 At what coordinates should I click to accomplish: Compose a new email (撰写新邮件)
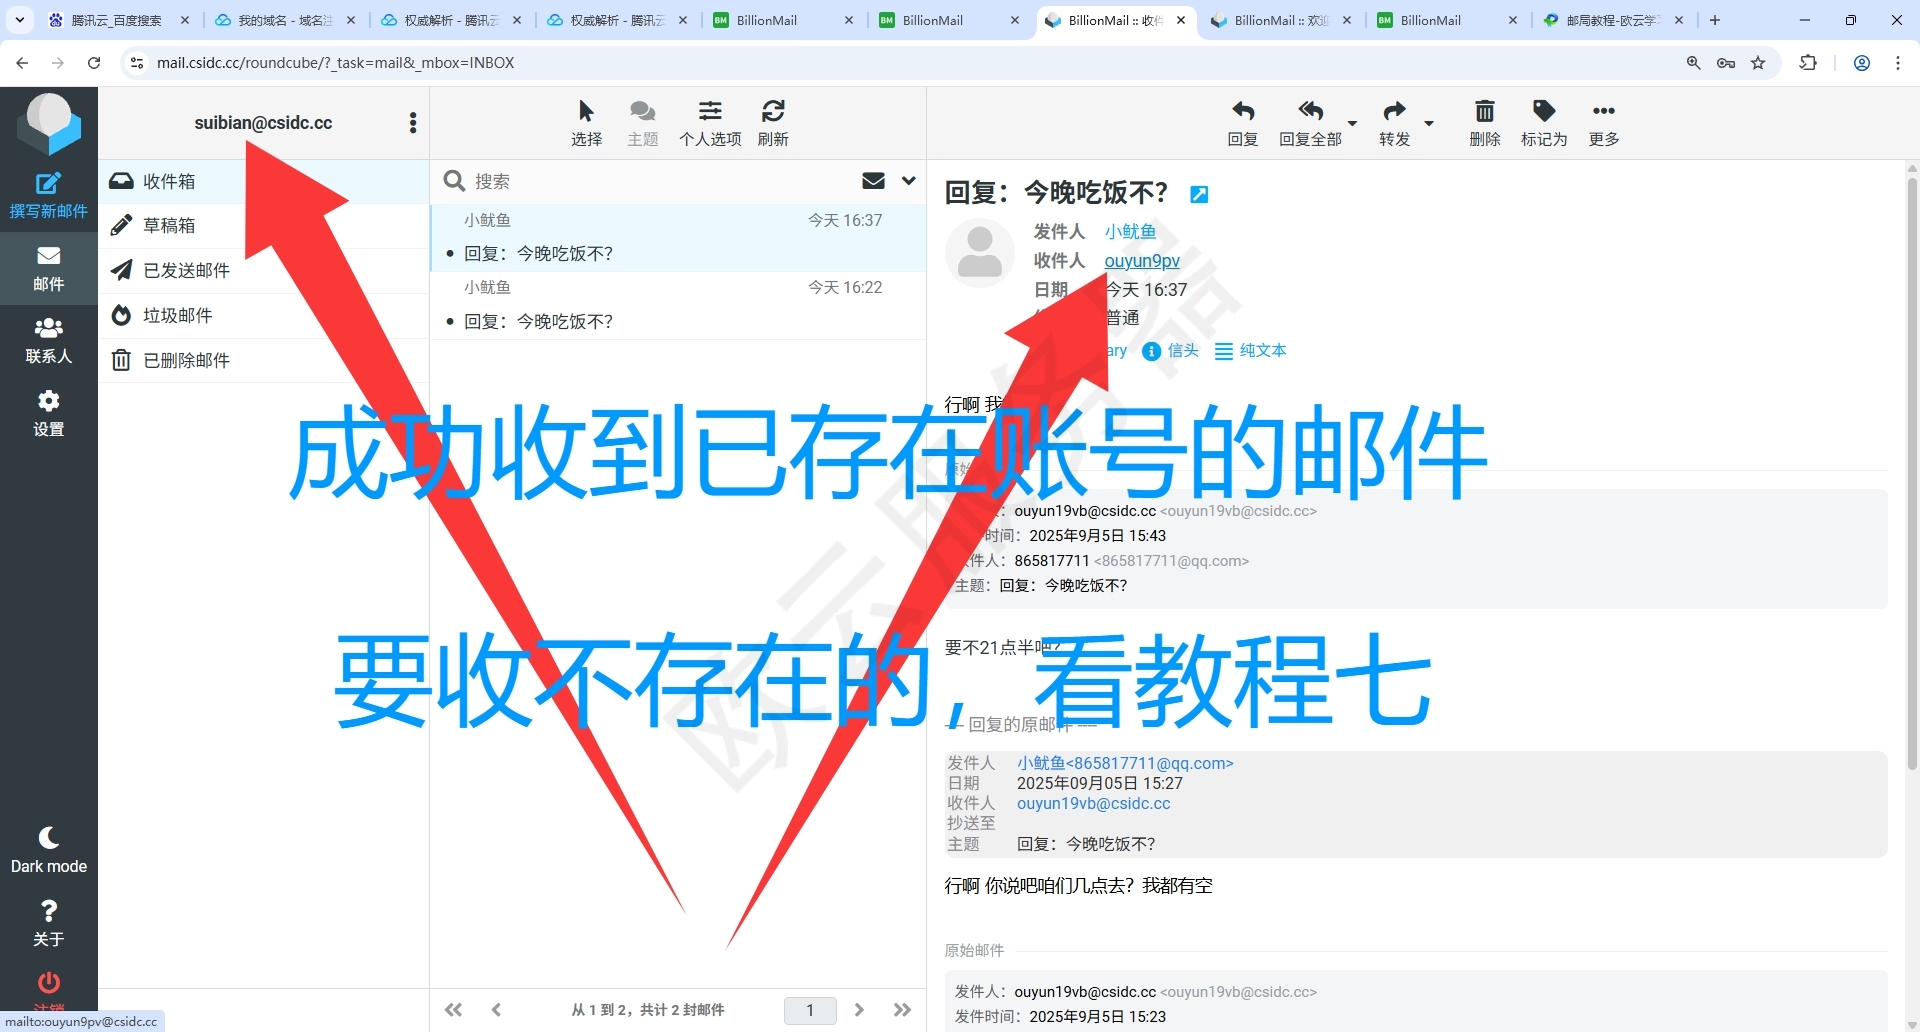coord(48,196)
